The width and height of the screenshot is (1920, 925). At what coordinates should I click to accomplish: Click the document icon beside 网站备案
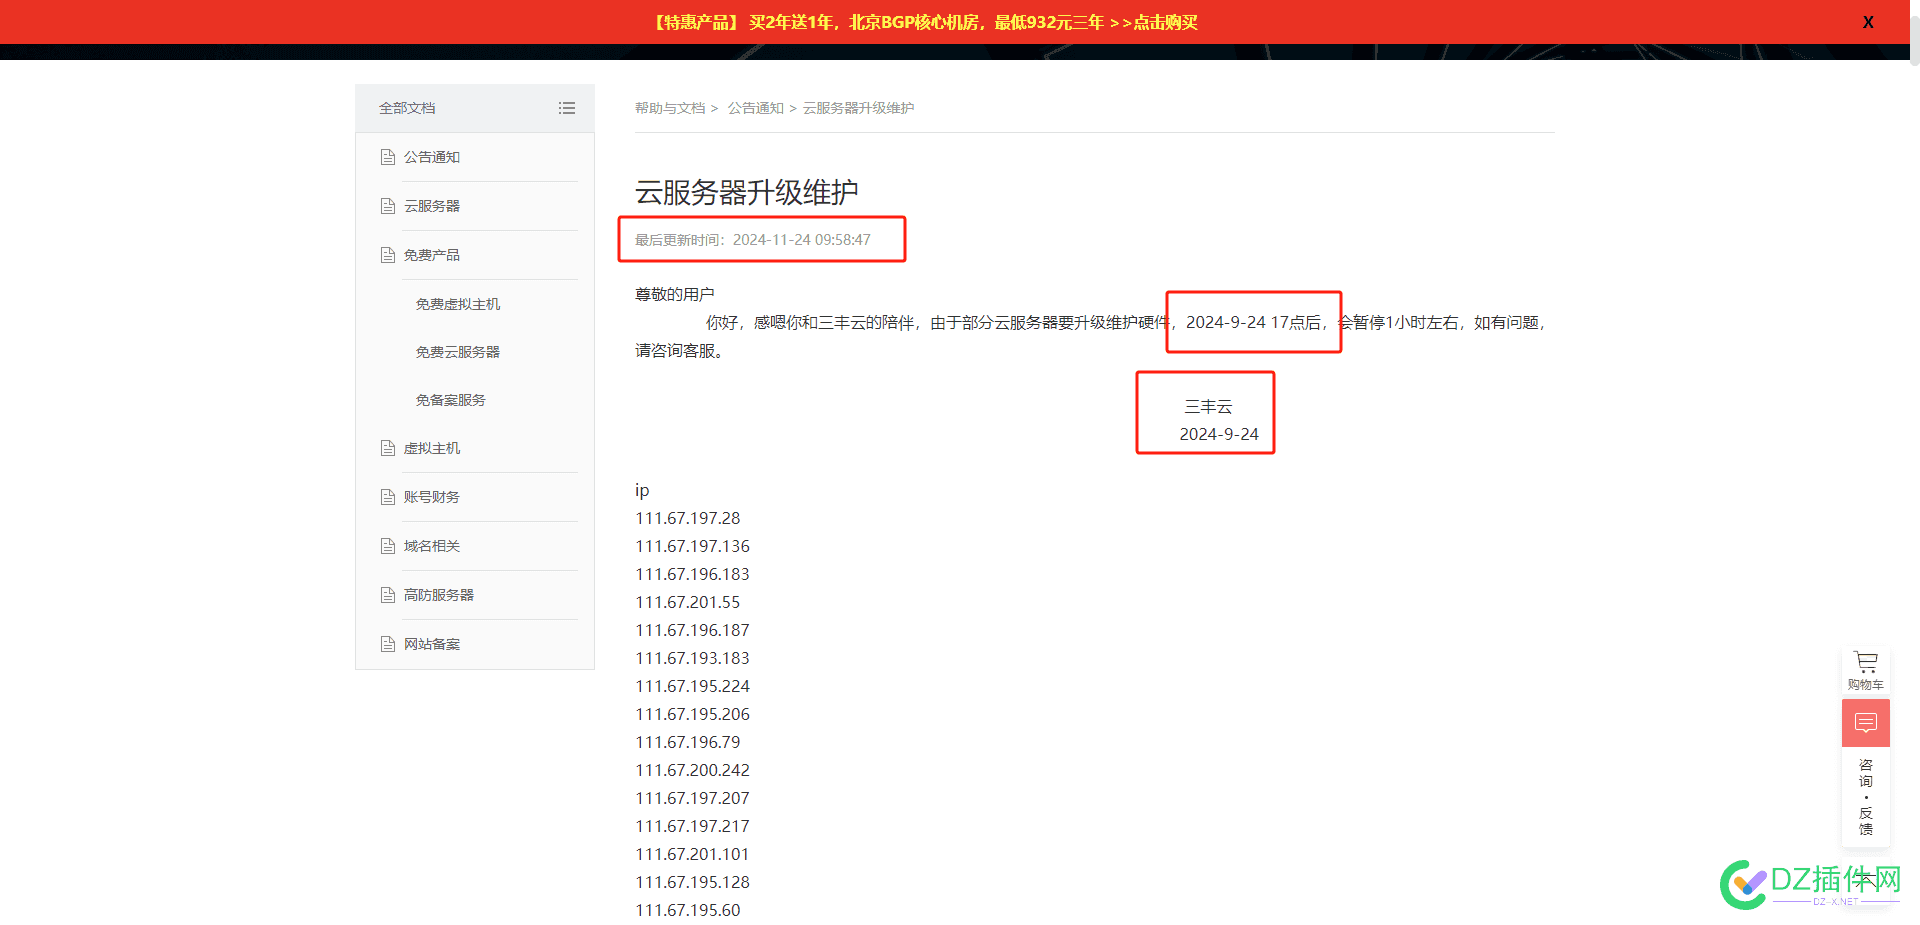click(x=388, y=644)
